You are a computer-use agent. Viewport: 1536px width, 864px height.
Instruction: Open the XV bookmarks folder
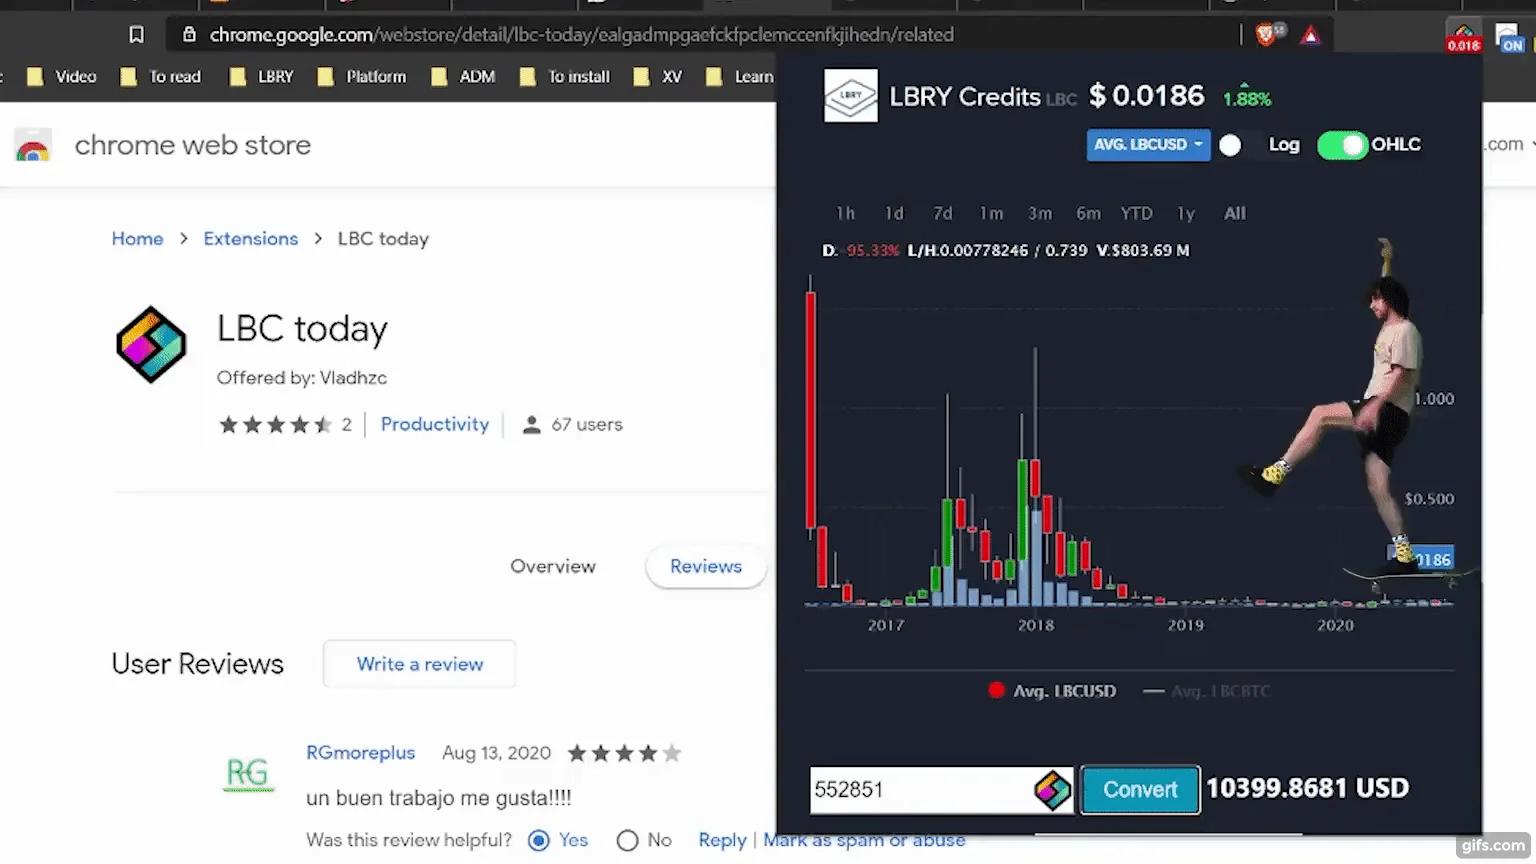point(657,76)
